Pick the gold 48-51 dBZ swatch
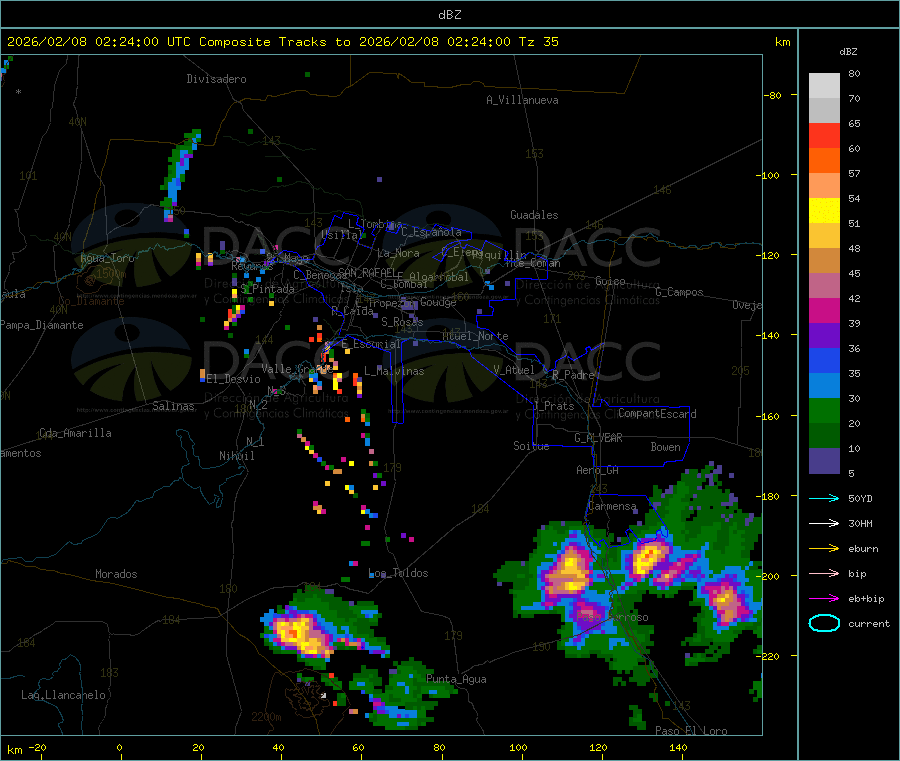This screenshot has height=761, width=900. (824, 236)
